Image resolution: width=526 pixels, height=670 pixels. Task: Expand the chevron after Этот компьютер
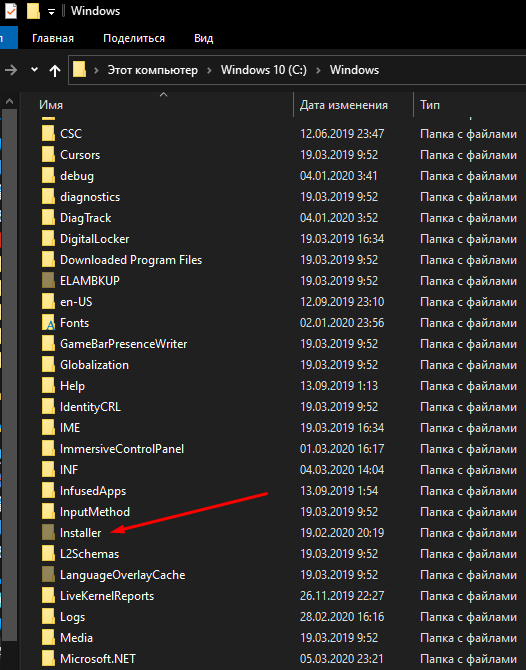(x=209, y=70)
